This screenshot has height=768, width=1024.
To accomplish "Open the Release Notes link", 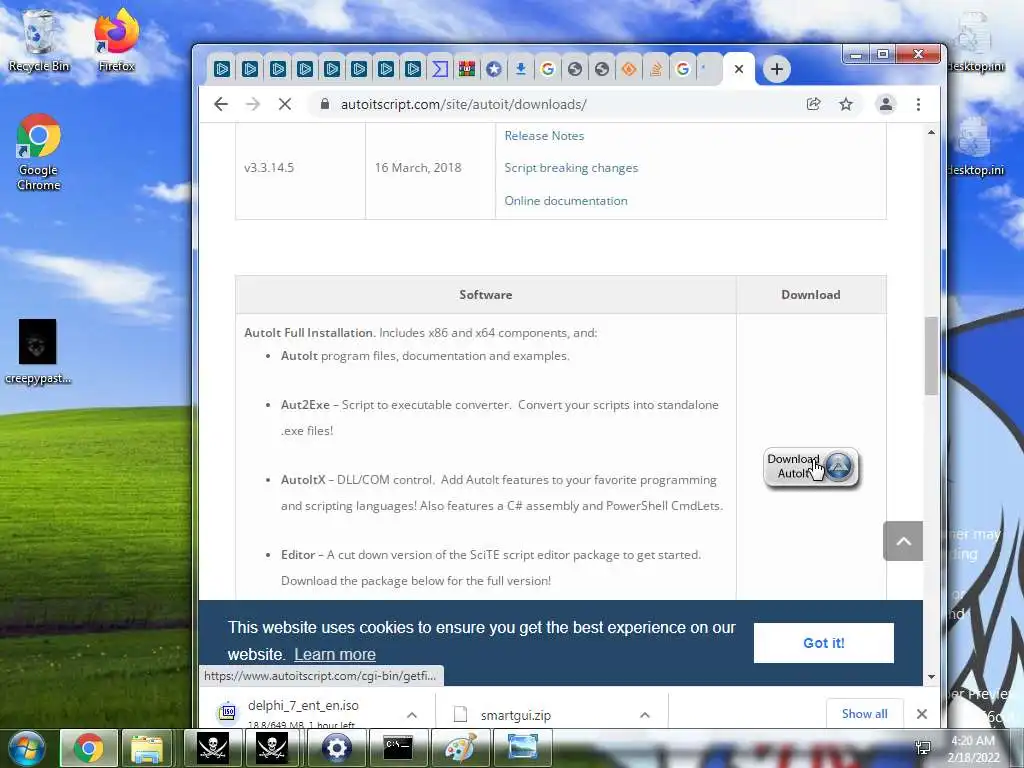I will tap(544, 136).
